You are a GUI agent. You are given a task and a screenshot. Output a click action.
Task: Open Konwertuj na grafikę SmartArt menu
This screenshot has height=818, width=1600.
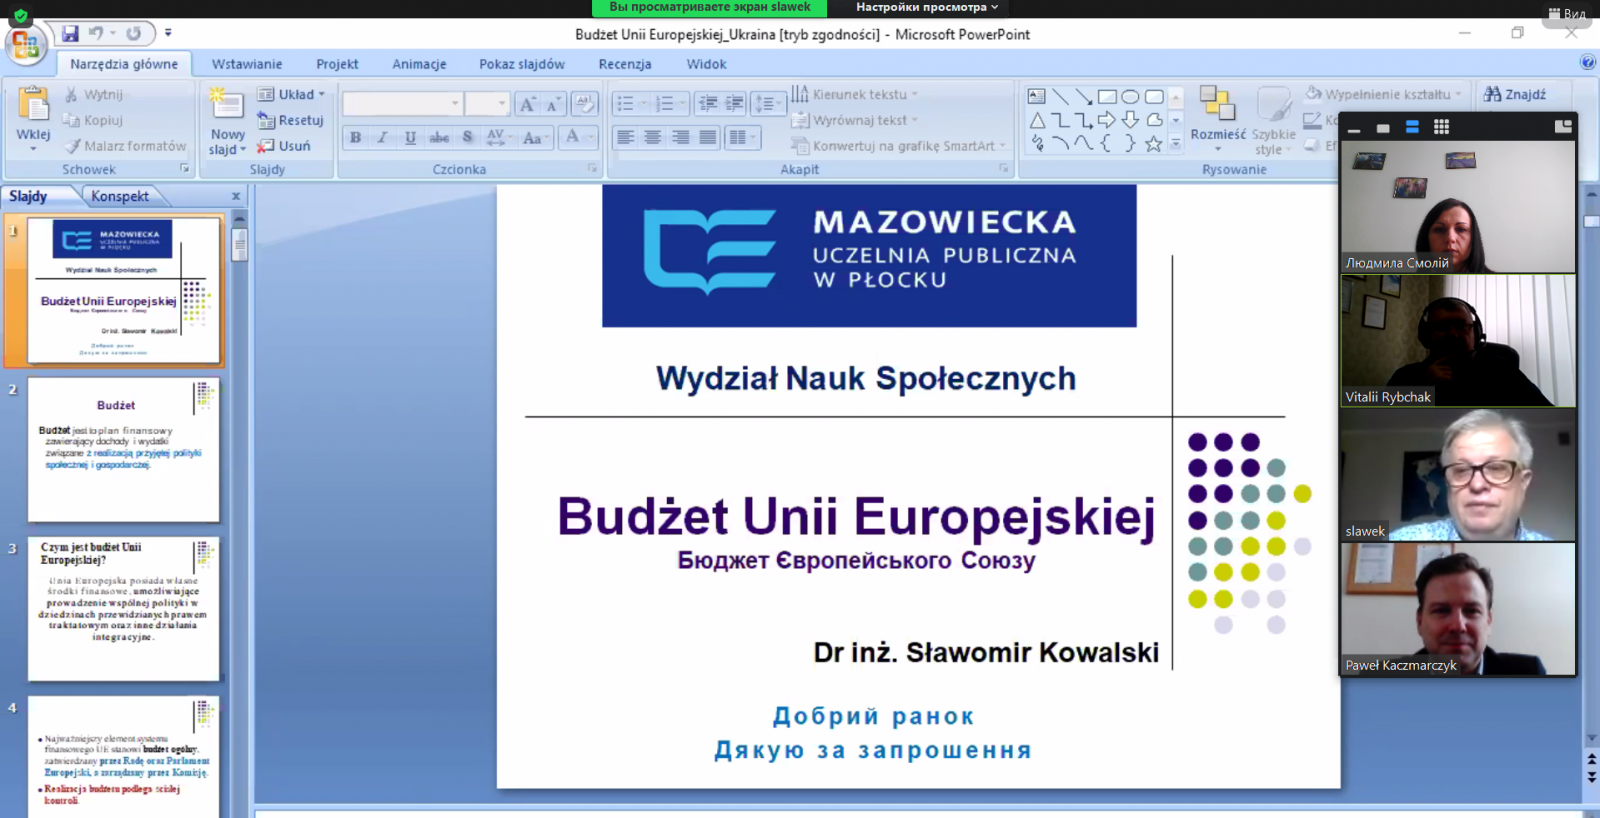[x=899, y=146]
